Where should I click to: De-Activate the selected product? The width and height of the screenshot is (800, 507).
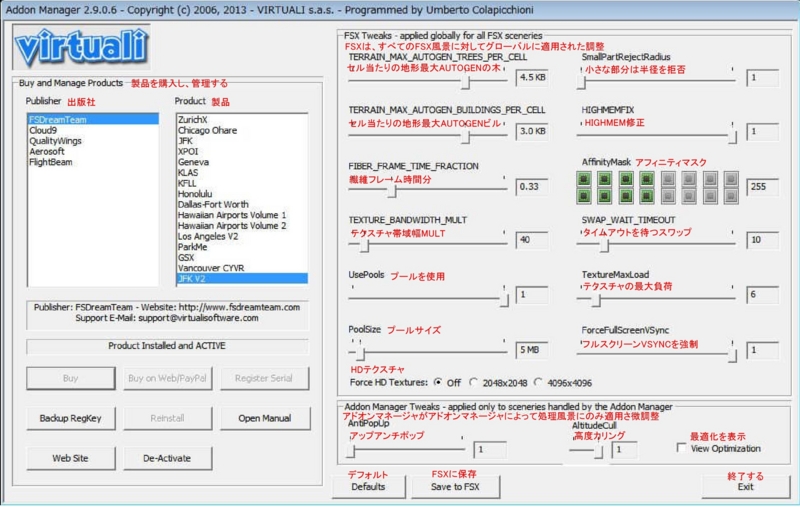(167, 458)
